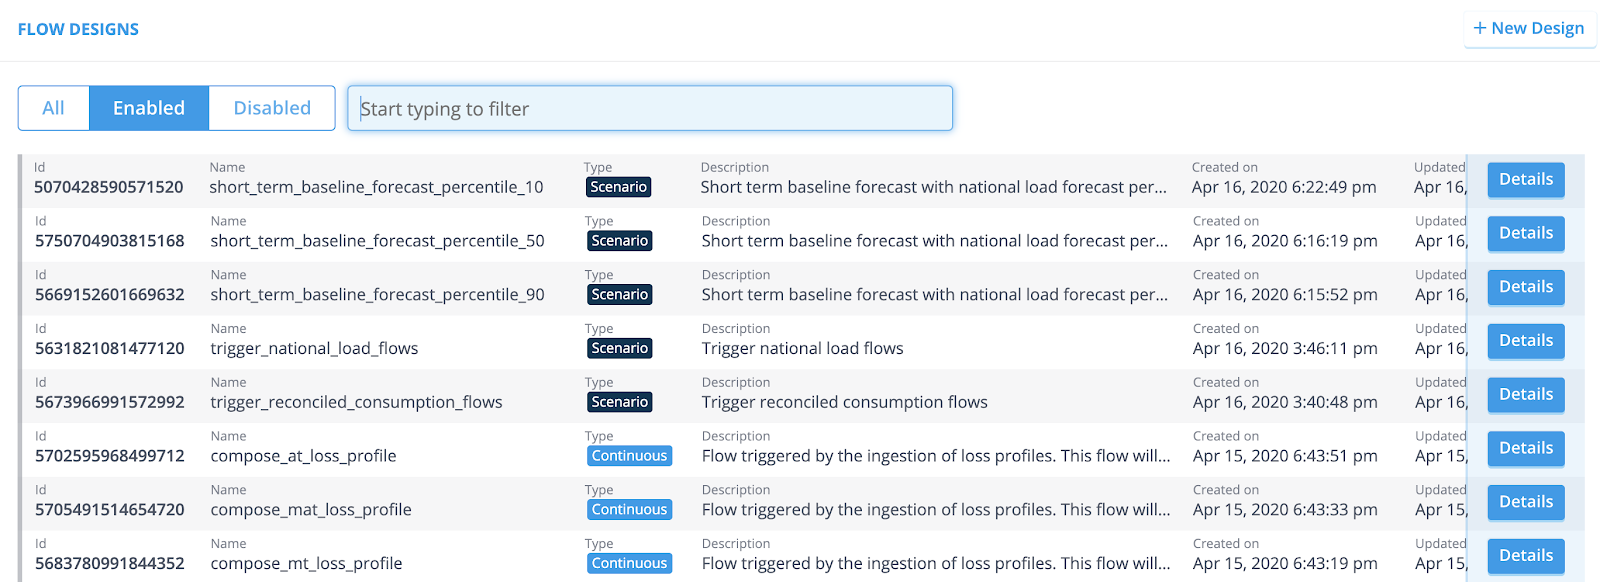Viewport: 1600px width, 582px height.
Task: Focus the Start typing to filter field
Action: [650, 108]
